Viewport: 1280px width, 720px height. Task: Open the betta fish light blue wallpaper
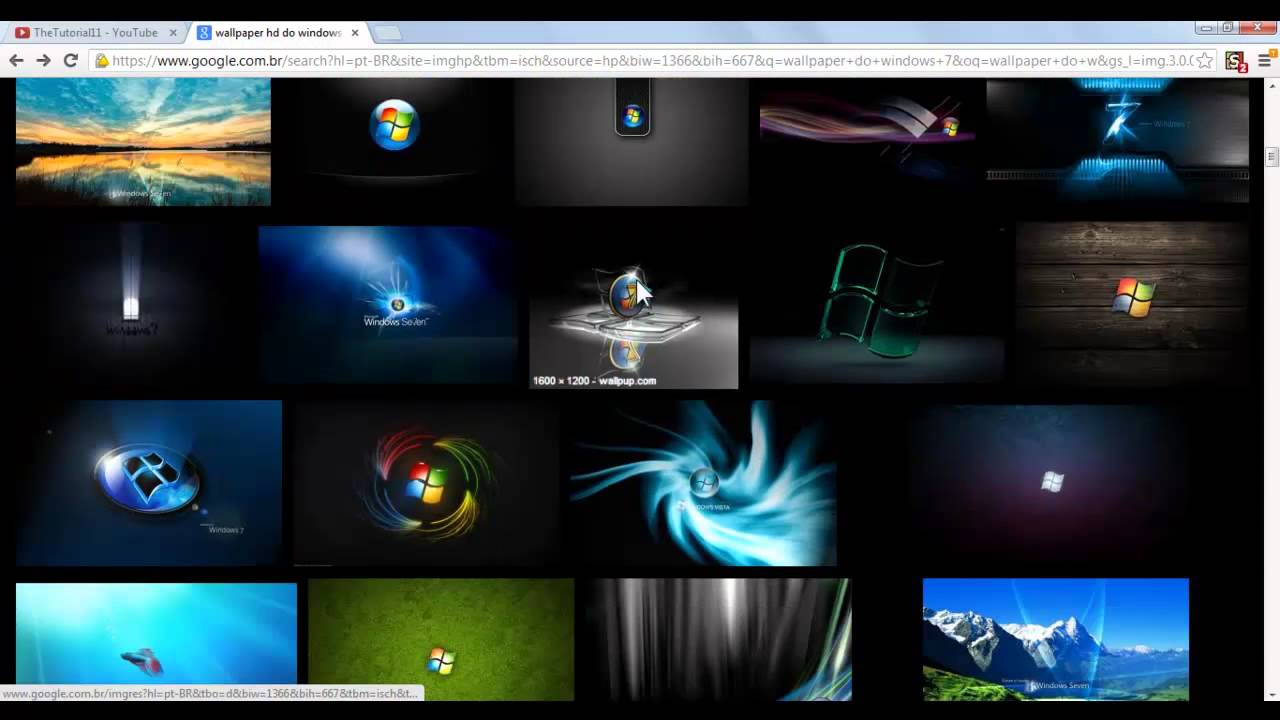point(156,640)
